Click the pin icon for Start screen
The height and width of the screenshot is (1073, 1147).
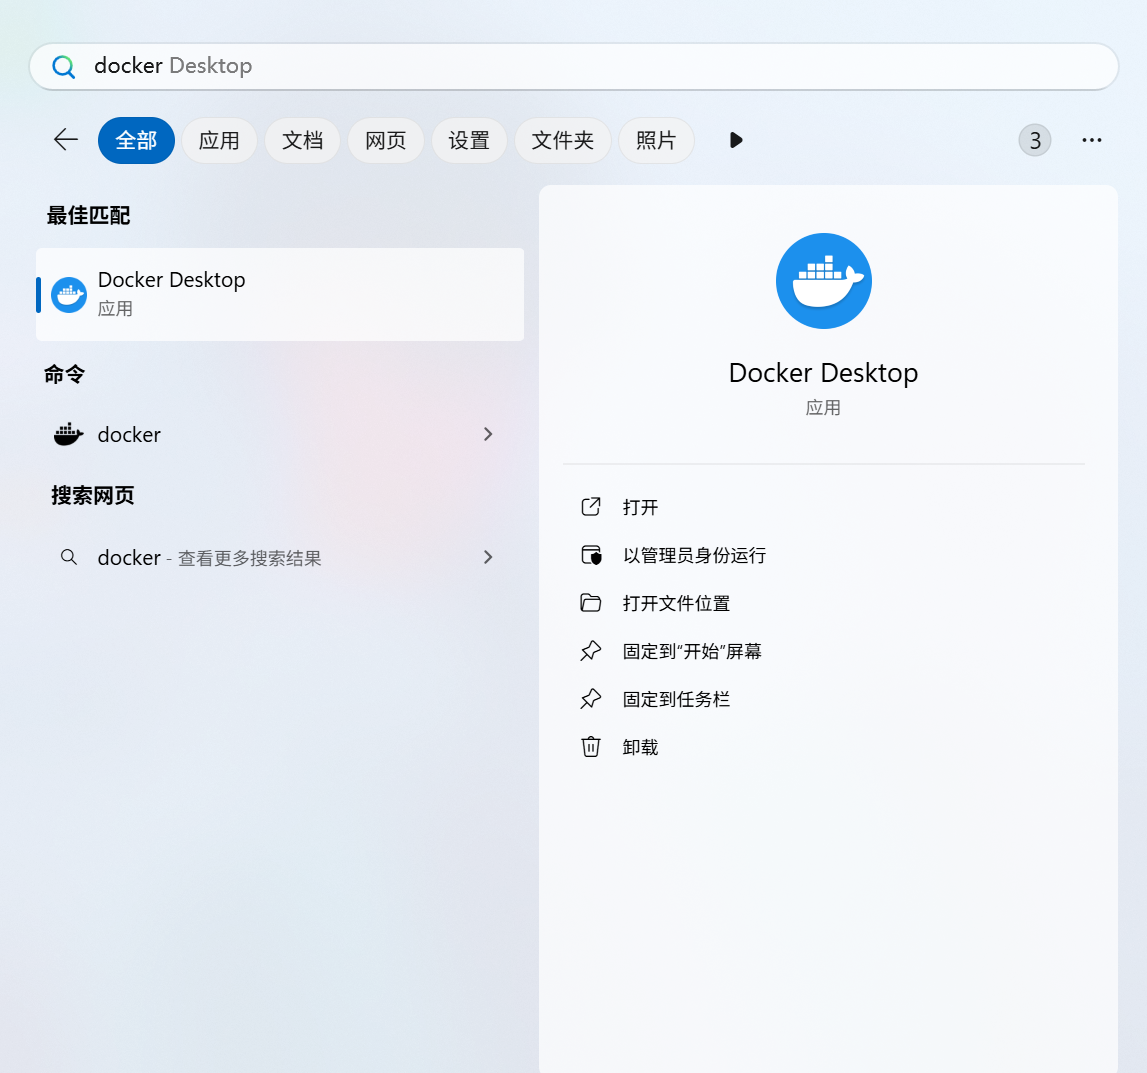(x=591, y=651)
